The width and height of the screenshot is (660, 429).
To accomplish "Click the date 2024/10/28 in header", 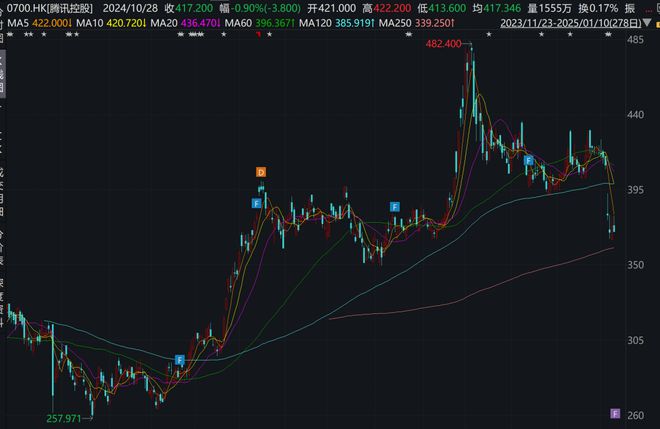I will pos(130,8).
